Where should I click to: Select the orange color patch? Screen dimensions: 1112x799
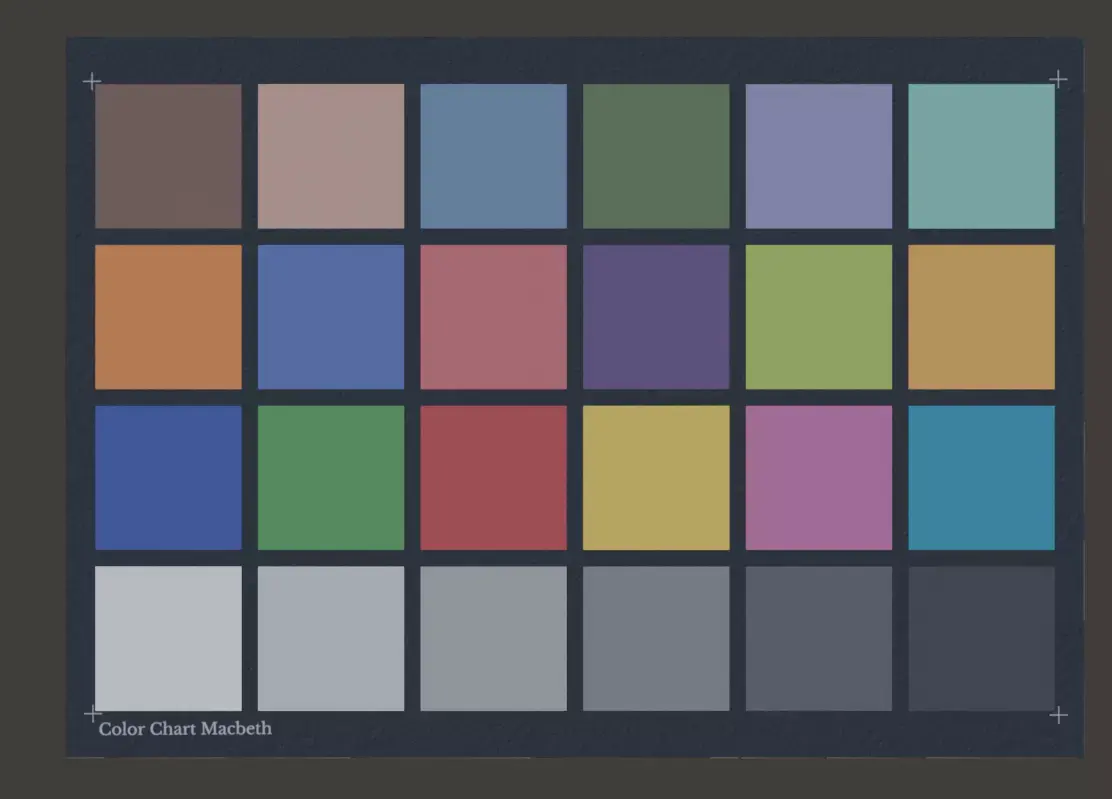(x=167, y=315)
